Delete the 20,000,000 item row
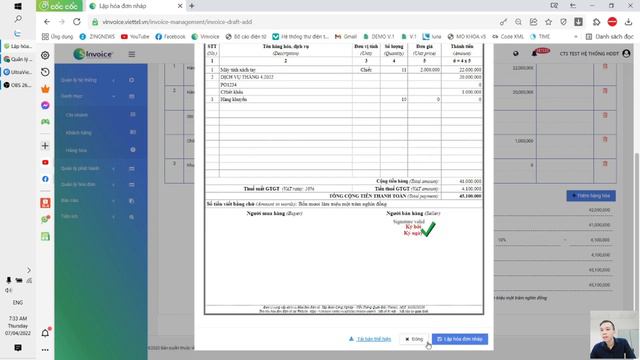This screenshot has height=360, width=640. coord(605,91)
